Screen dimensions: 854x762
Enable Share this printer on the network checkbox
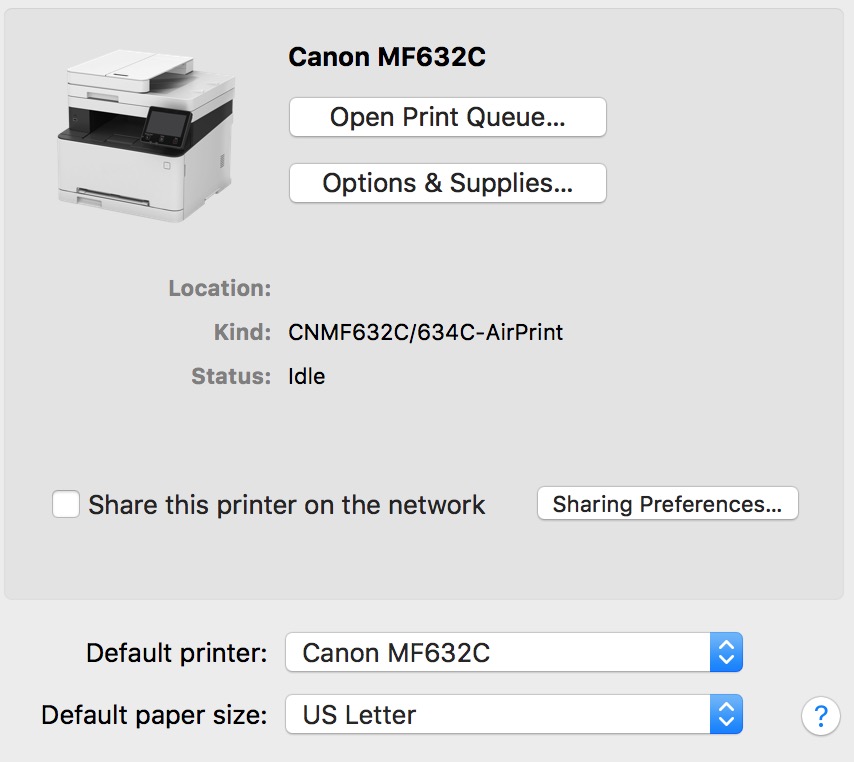pyautogui.click(x=66, y=504)
